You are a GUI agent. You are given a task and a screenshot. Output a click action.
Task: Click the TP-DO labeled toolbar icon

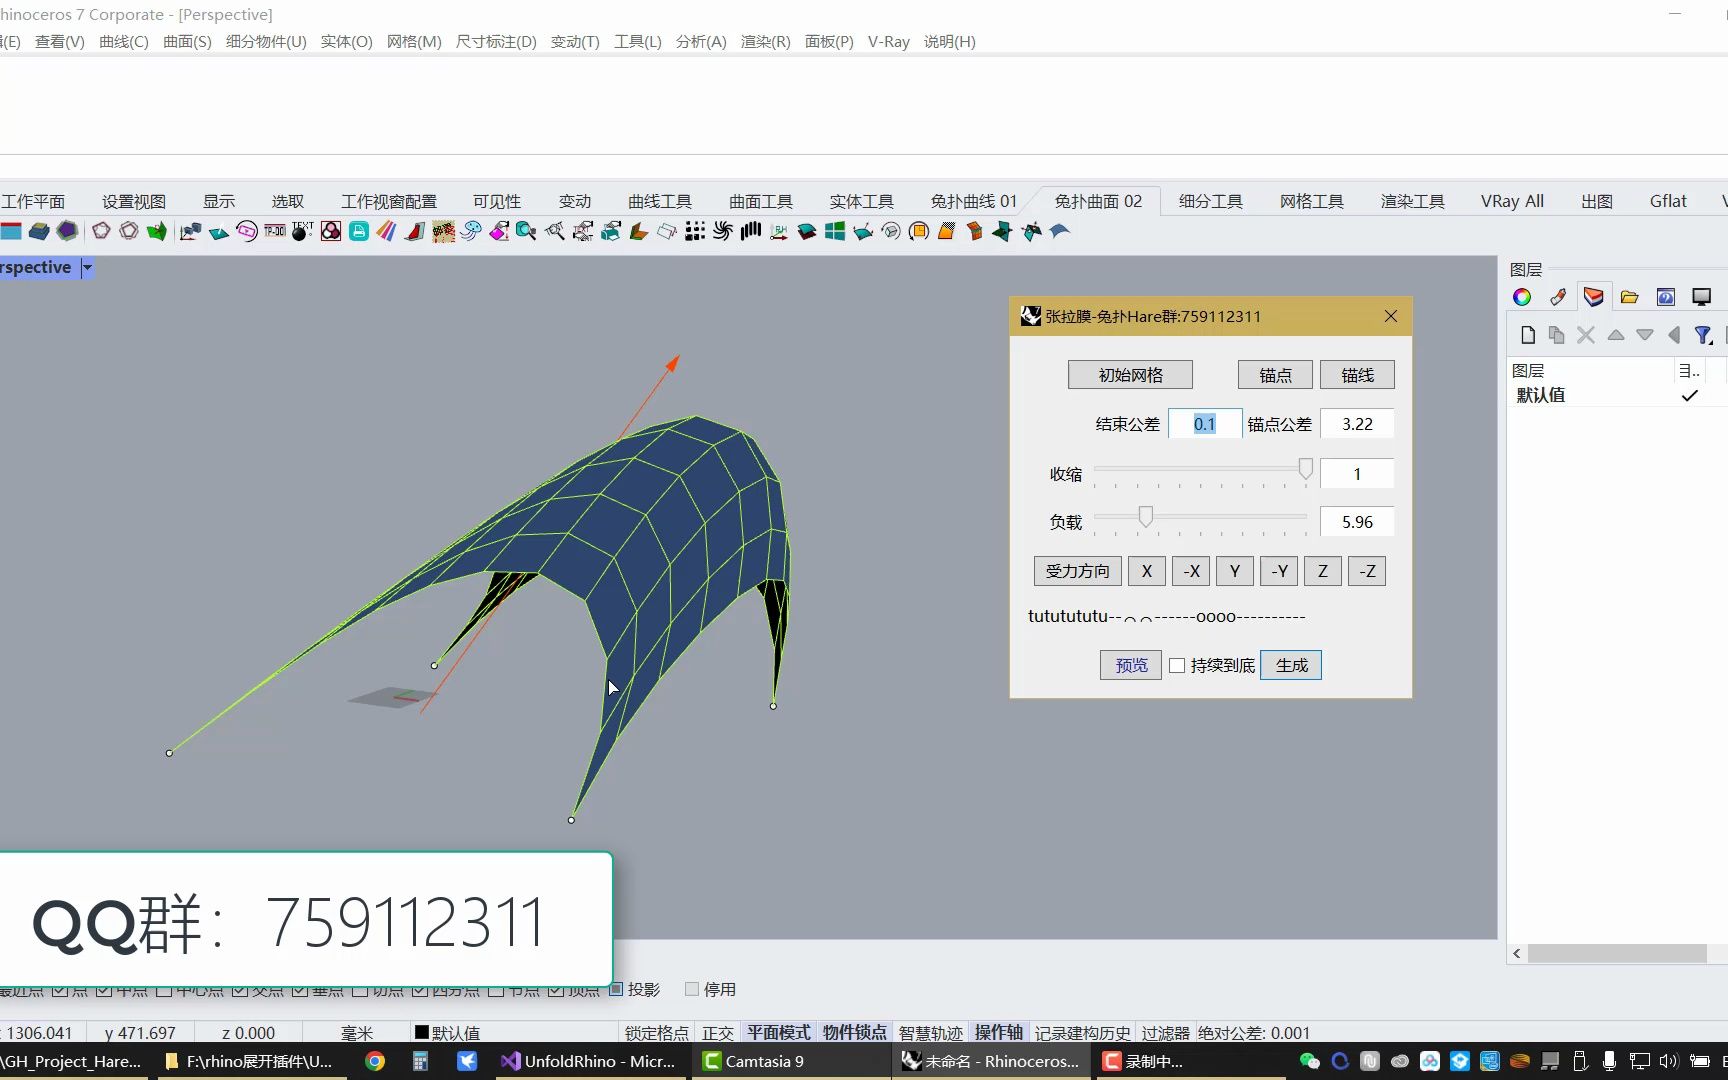click(275, 231)
